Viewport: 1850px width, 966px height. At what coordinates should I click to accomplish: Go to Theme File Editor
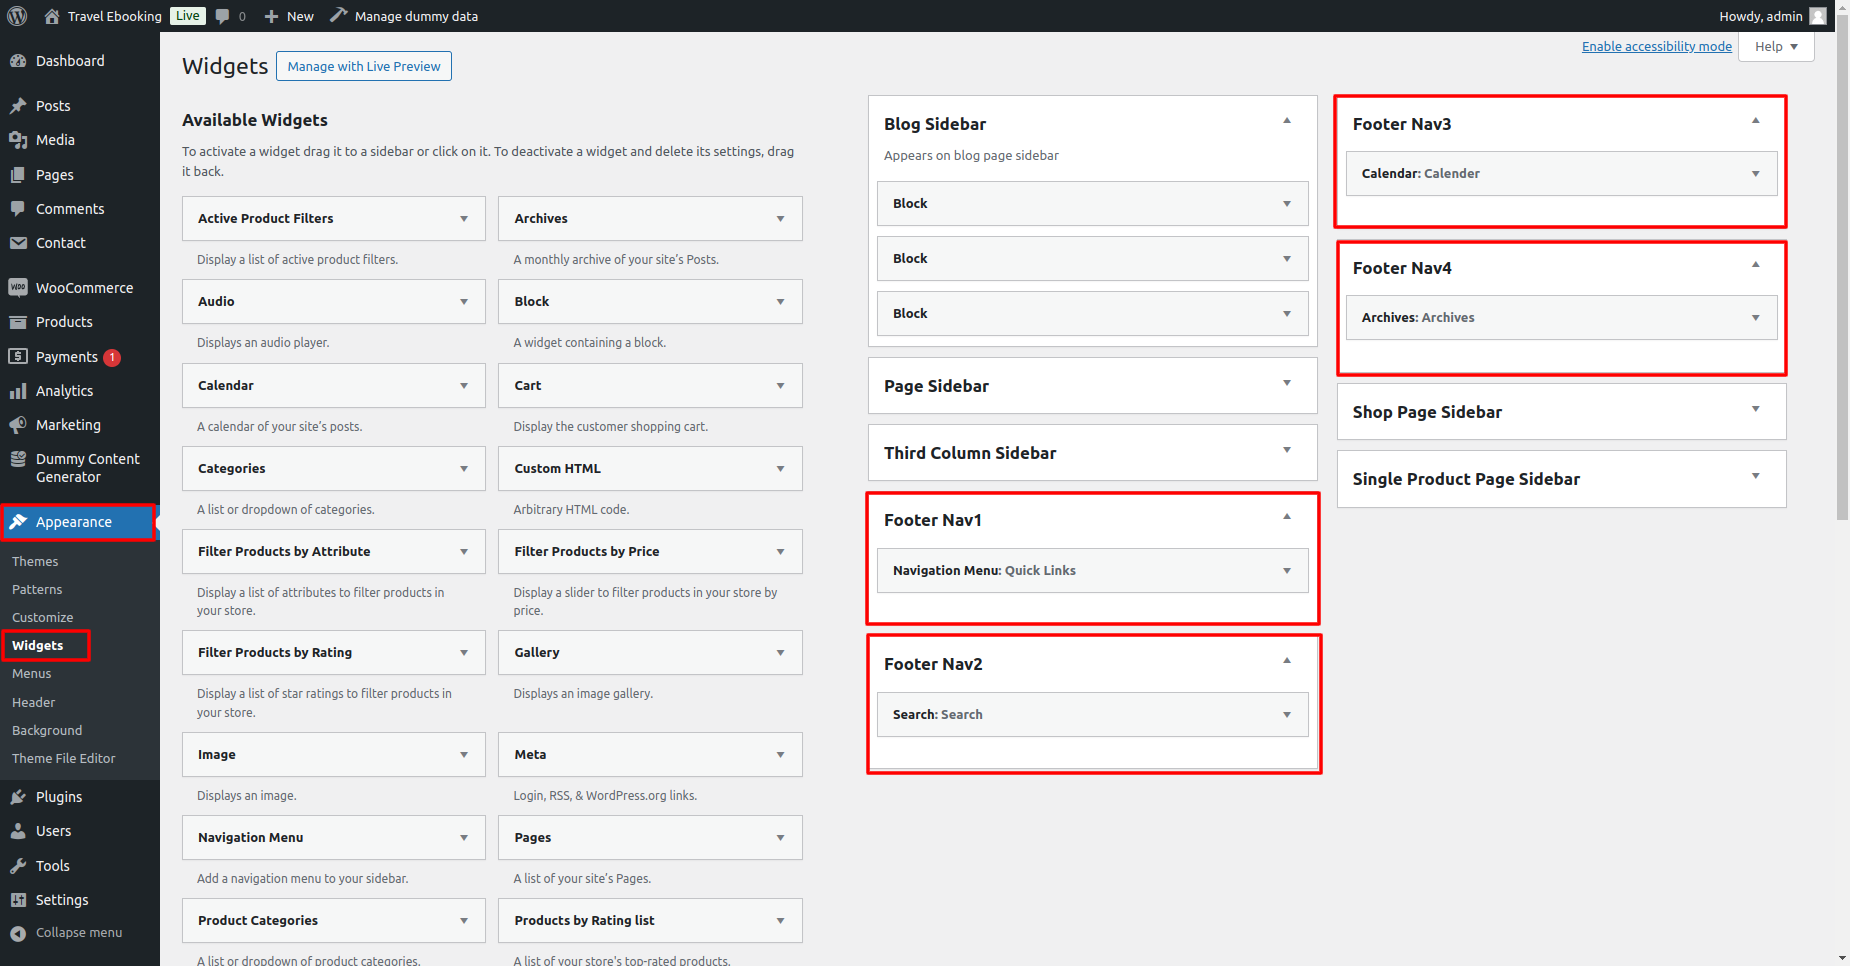[x=64, y=759]
